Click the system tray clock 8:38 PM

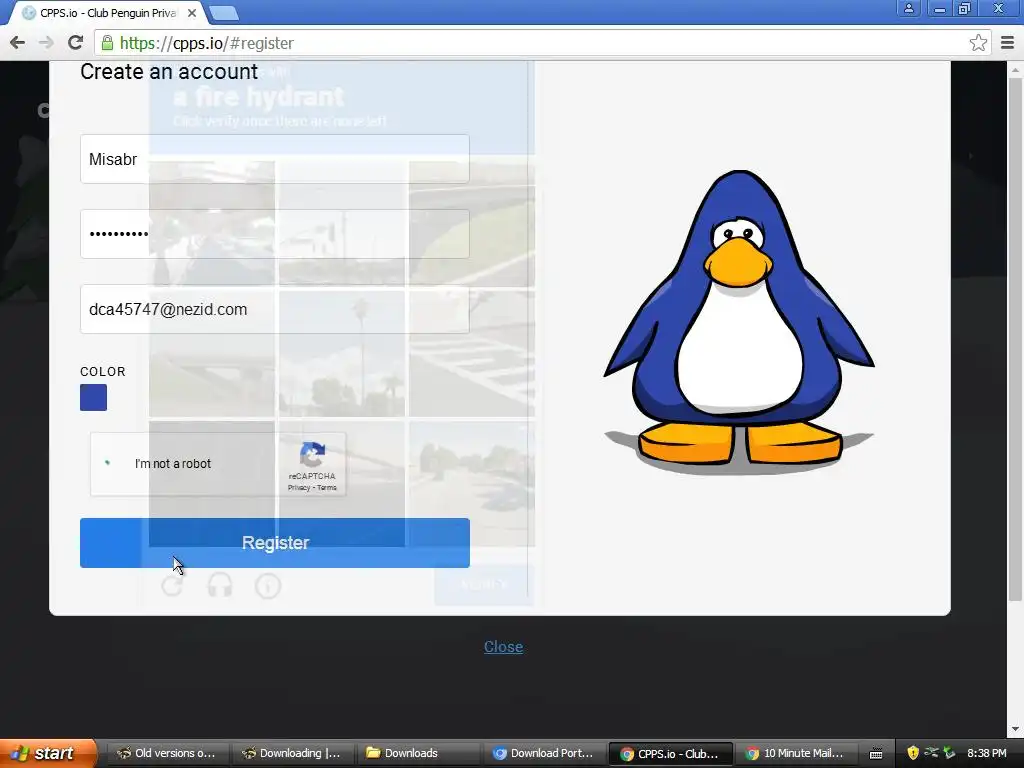coord(986,753)
